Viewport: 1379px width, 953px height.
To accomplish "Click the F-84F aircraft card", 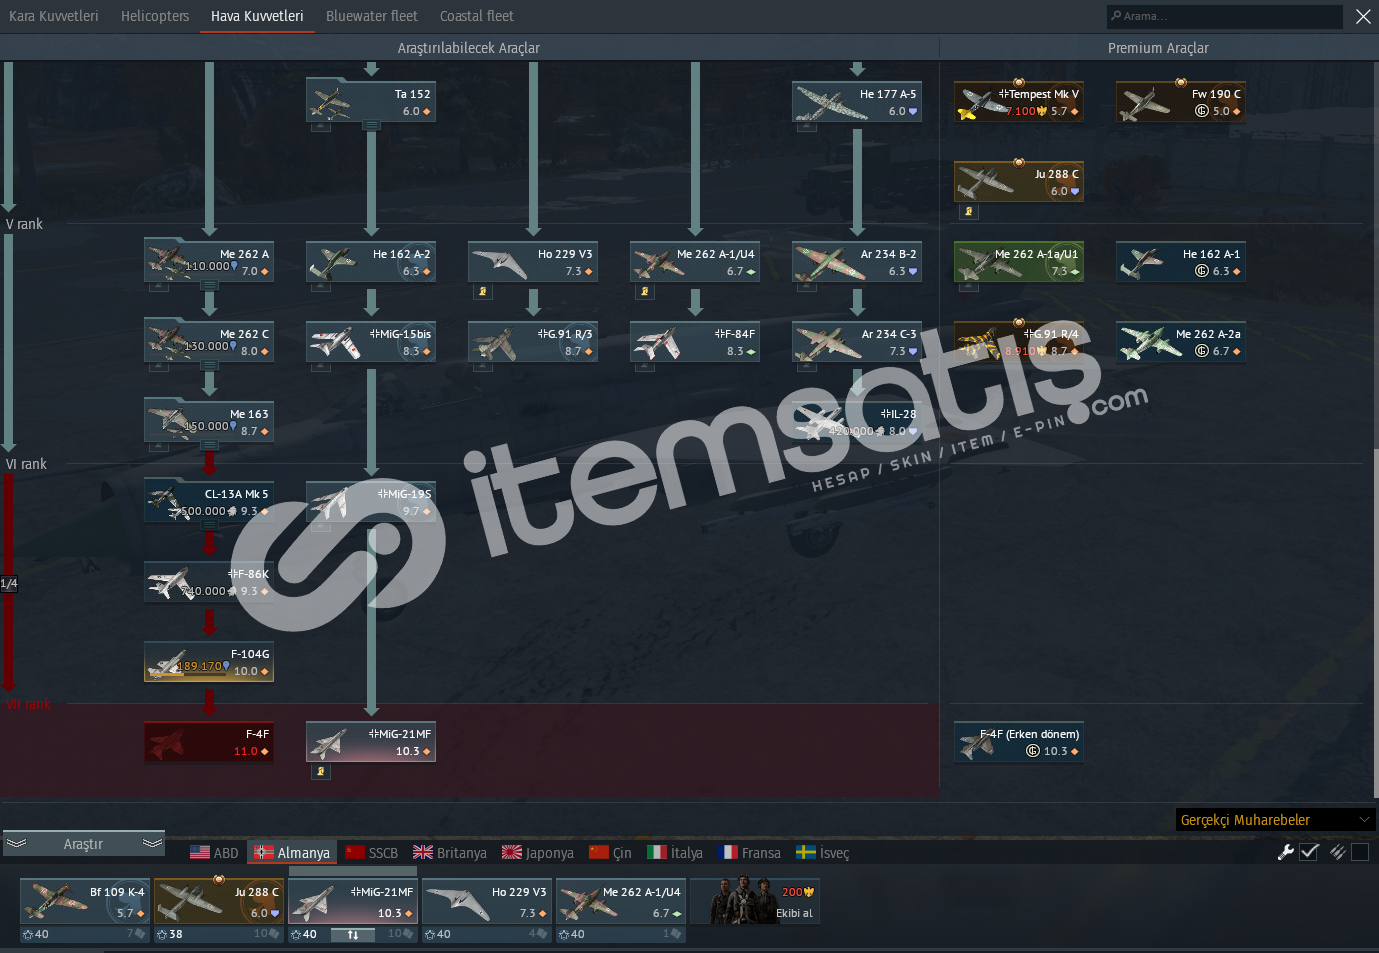I will [695, 342].
